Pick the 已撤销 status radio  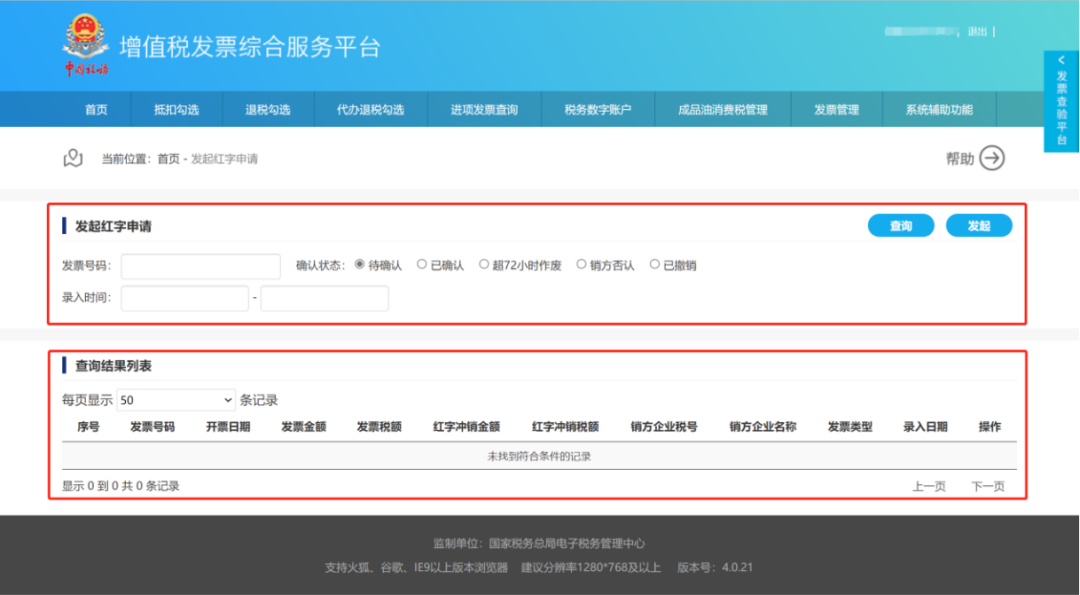tap(655, 265)
